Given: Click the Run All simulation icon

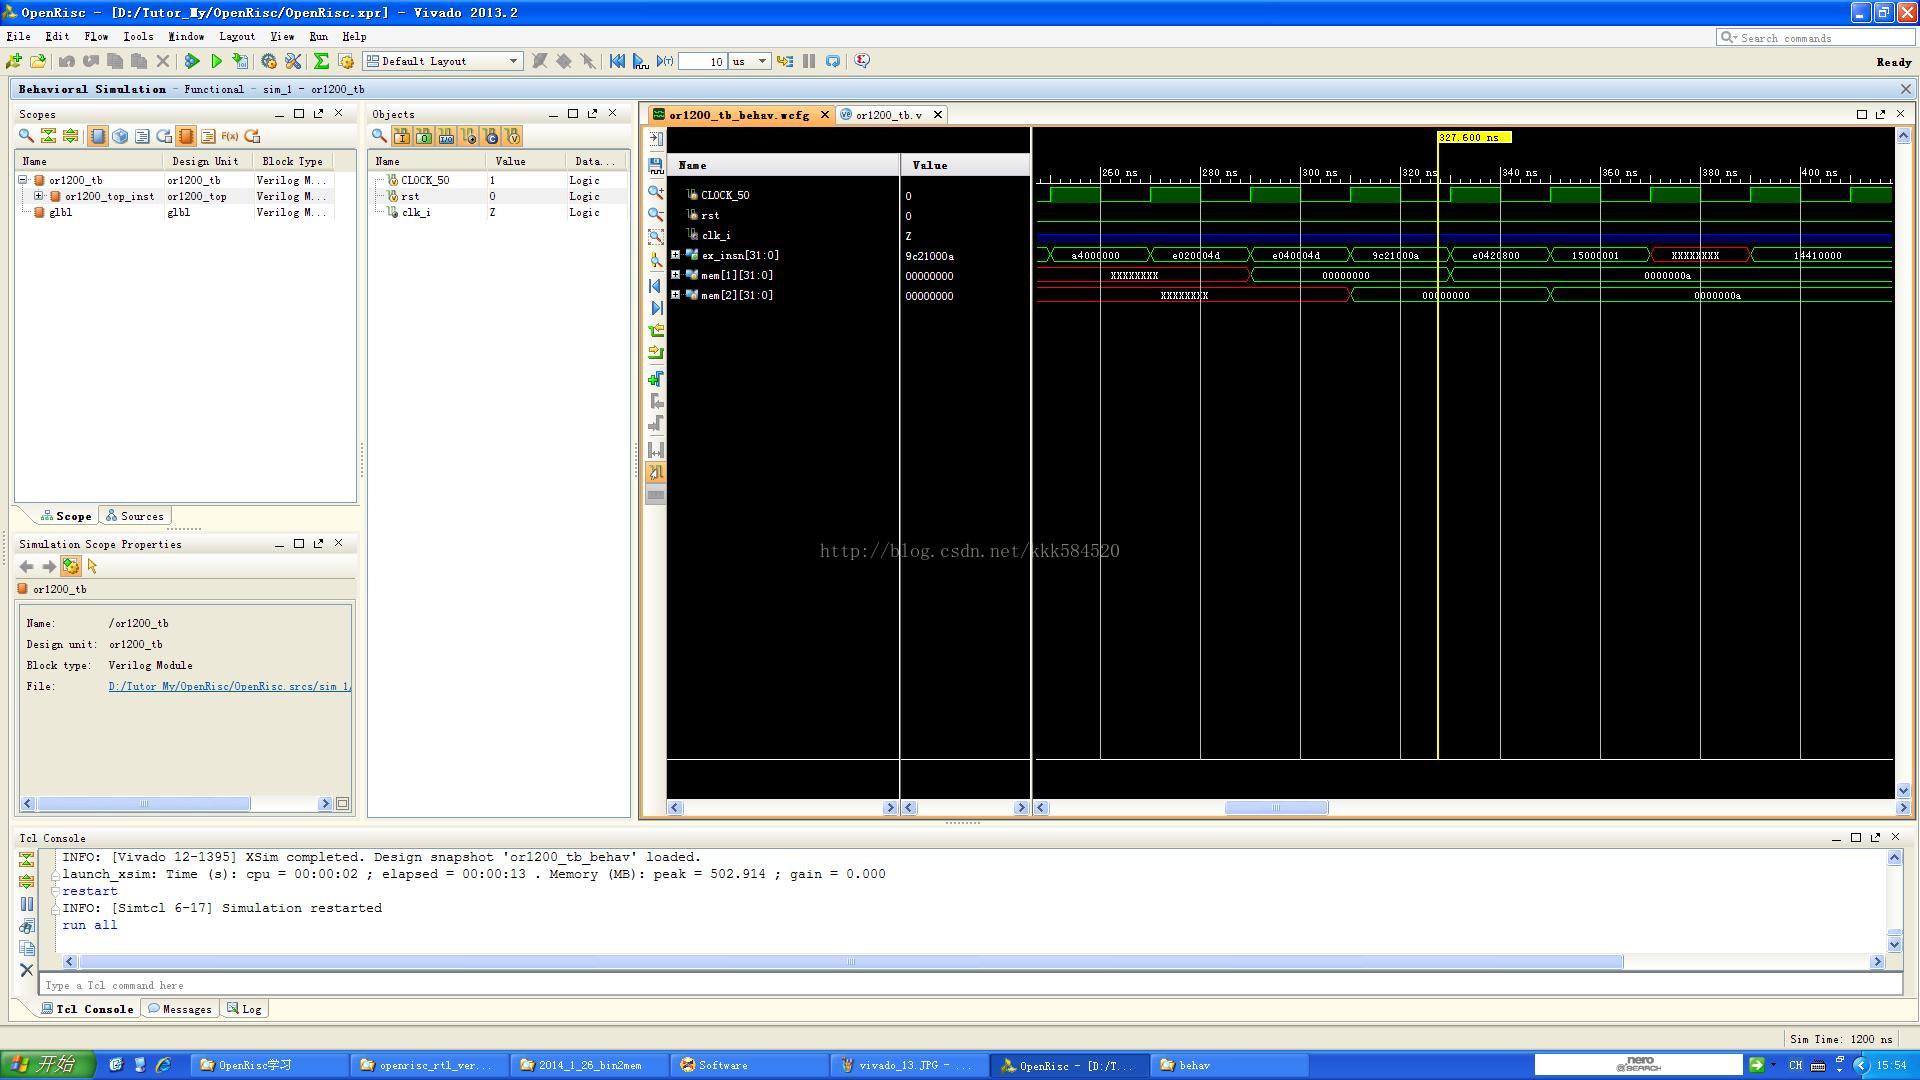Looking at the screenshot, I should [641, 61].
